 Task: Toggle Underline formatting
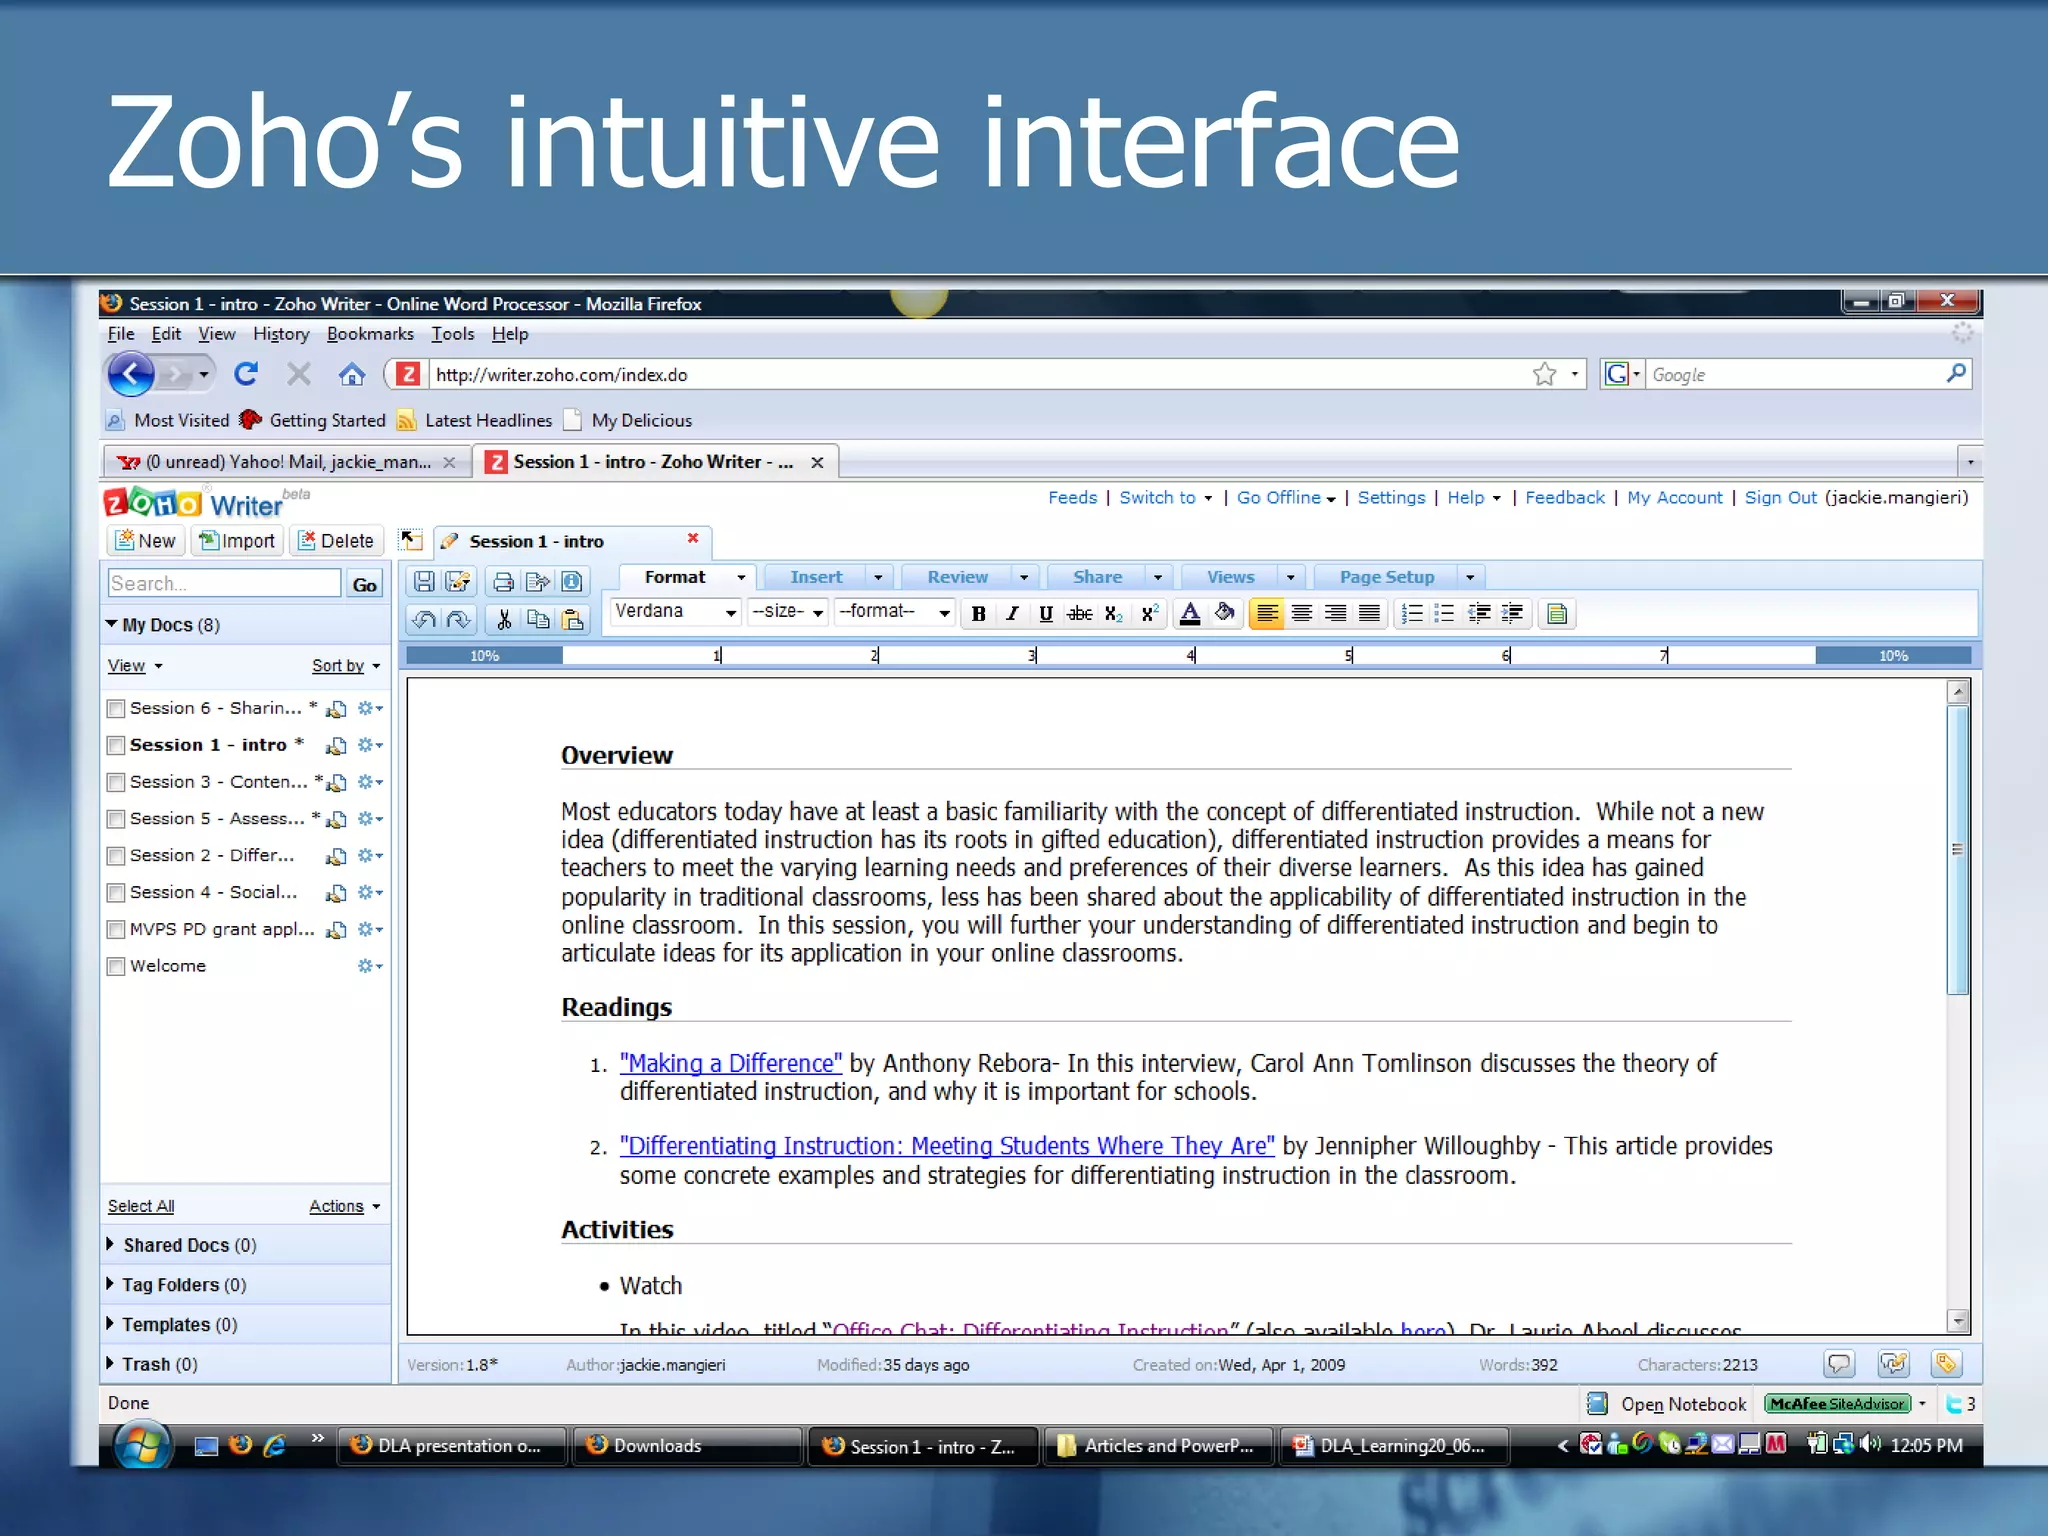[1046, 614]
